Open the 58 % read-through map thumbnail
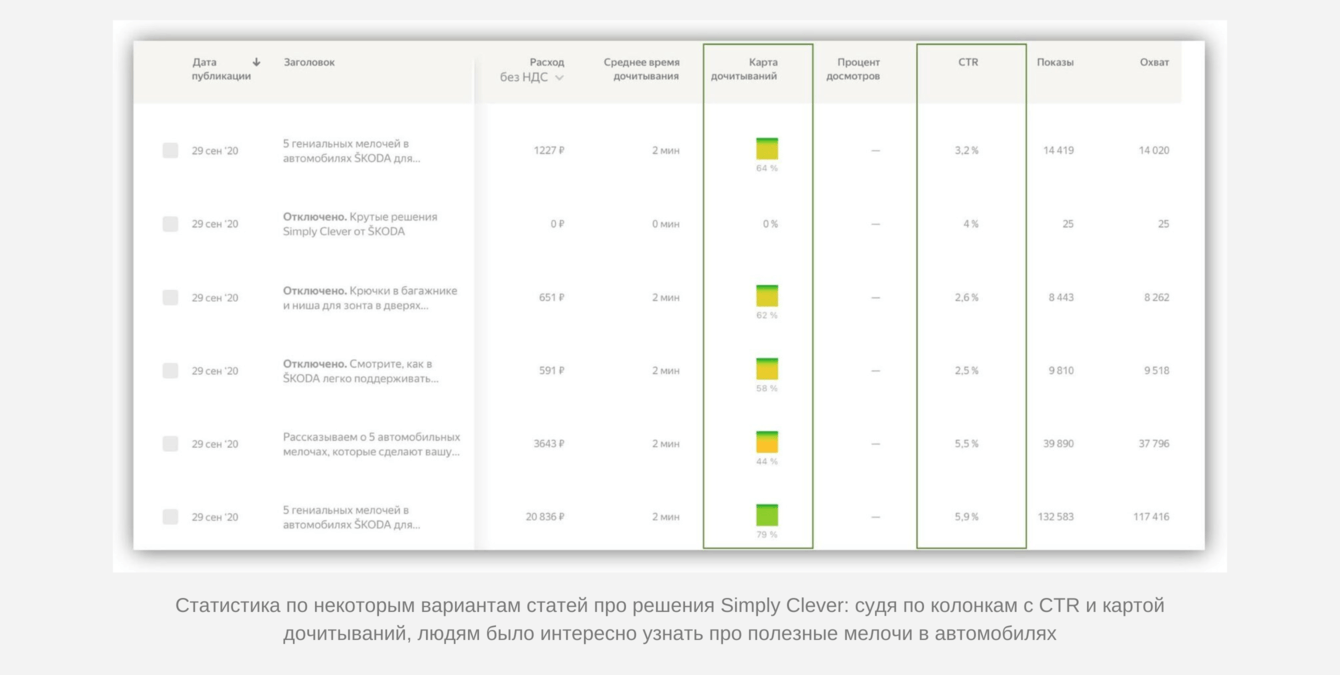Image resolution: width=1340 pixels, height=675 pixels. [767, 368]
